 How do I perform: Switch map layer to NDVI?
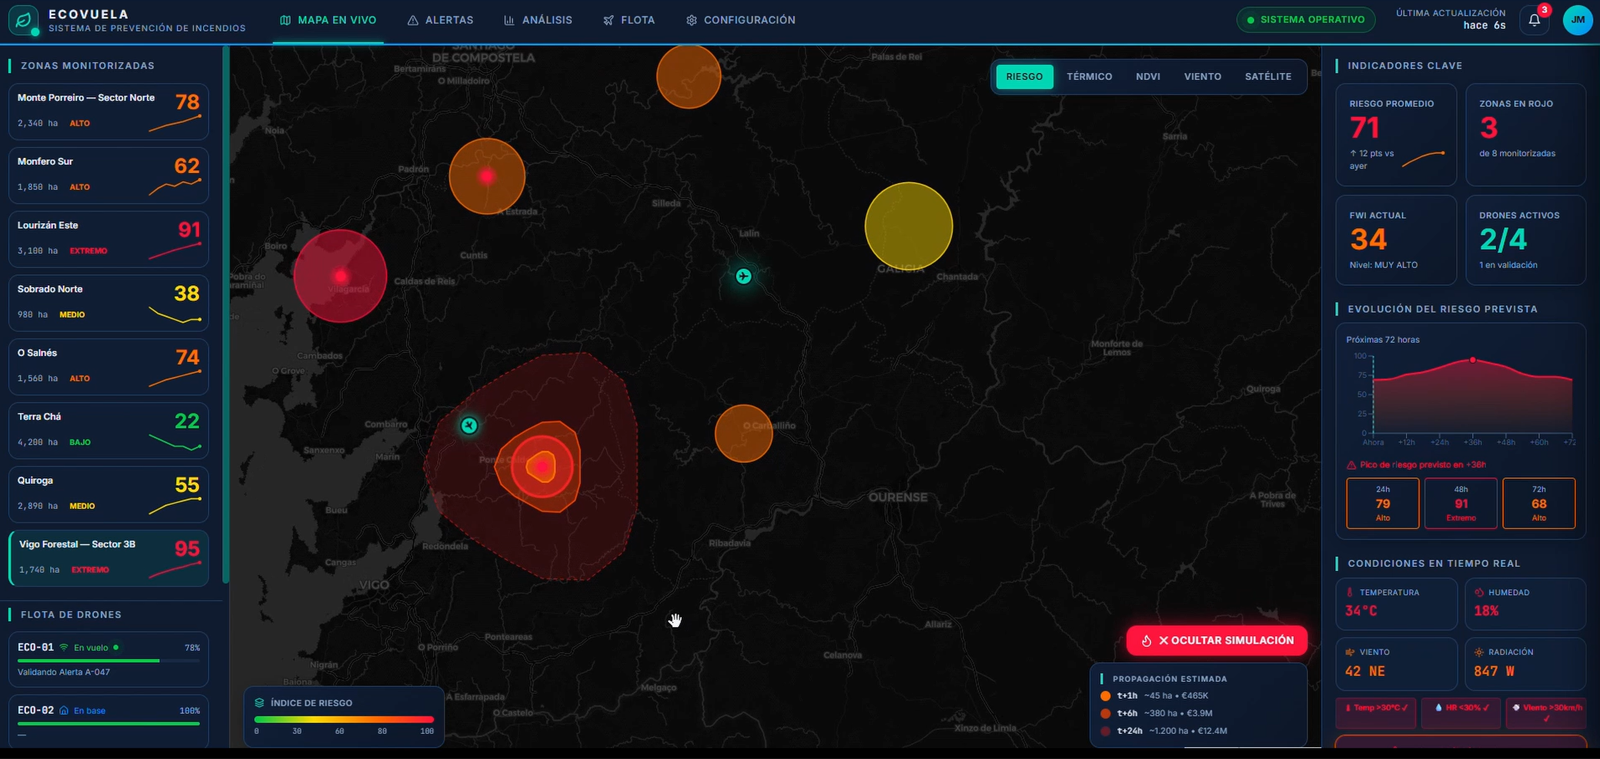(x=1148, y=77)
